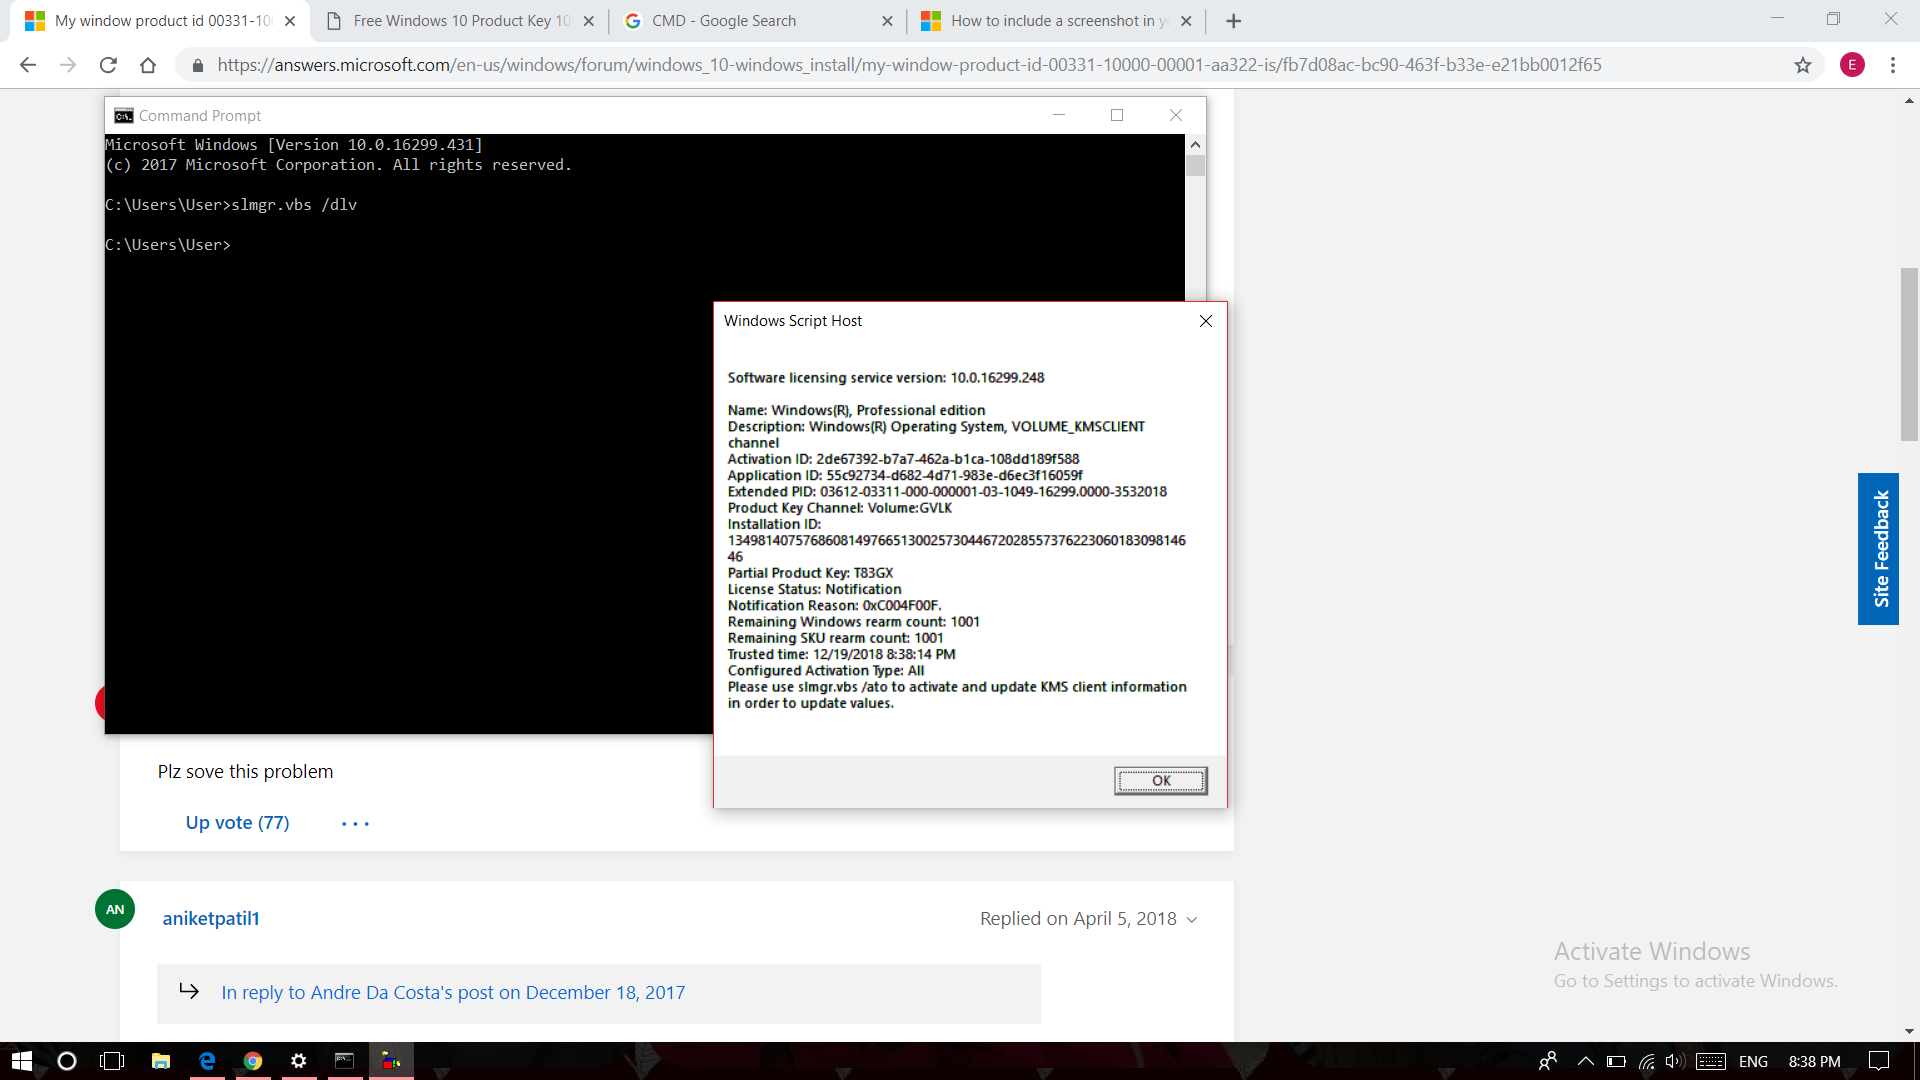Open Settings from the taskbar gear
This screenshot has height=1080, width=1920.
click(299, 1061)
